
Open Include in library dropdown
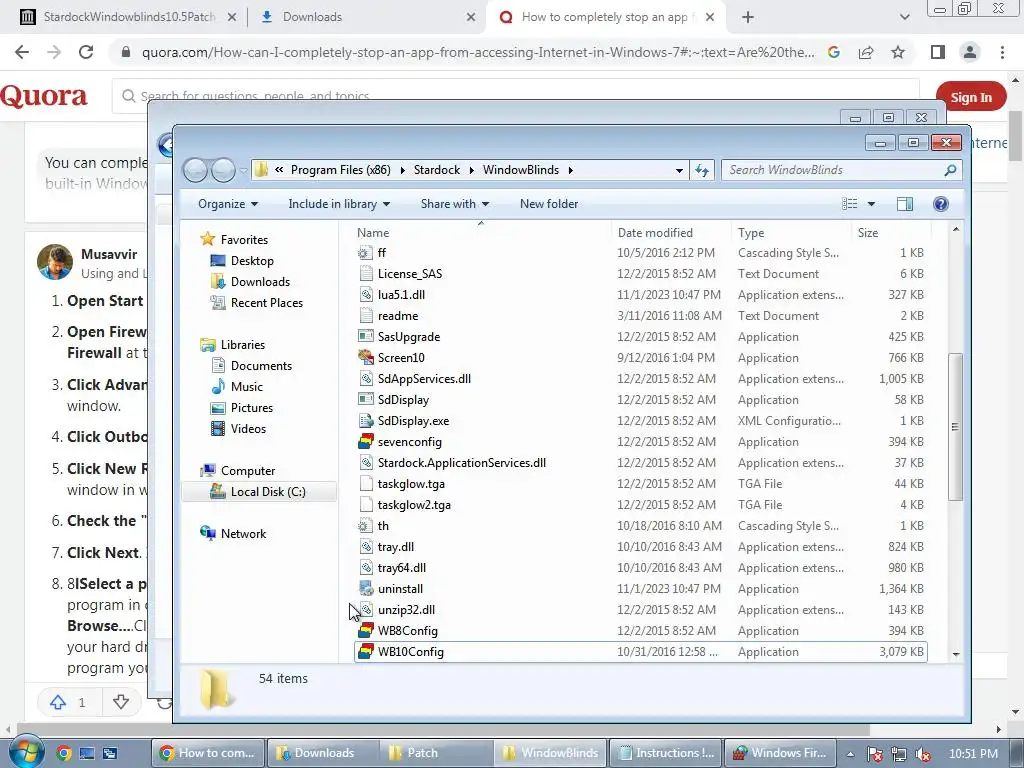[339, 204]
